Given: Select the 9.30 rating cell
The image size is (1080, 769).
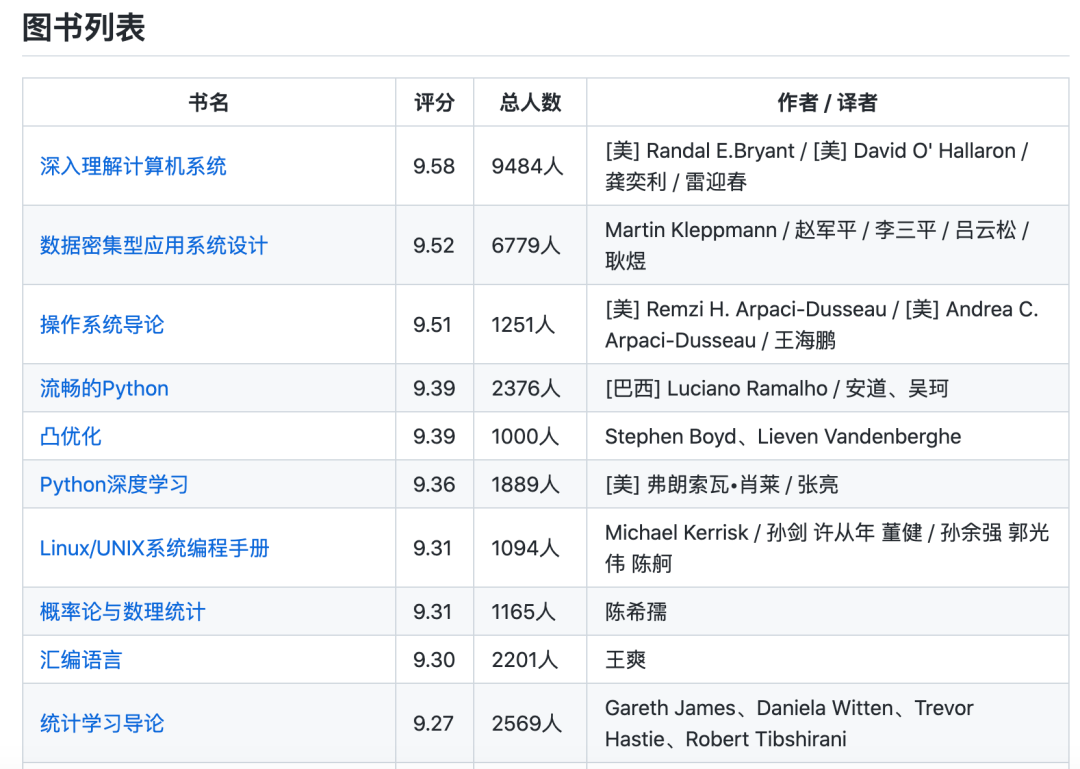Looking at the screenshot, I should (x=435, y=660).
